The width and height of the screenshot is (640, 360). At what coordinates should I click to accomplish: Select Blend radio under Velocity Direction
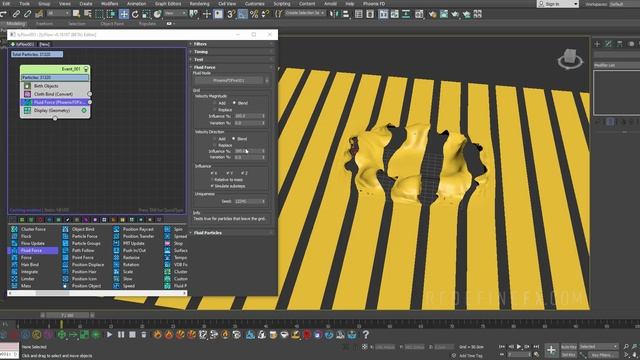[x=234, y=139]
